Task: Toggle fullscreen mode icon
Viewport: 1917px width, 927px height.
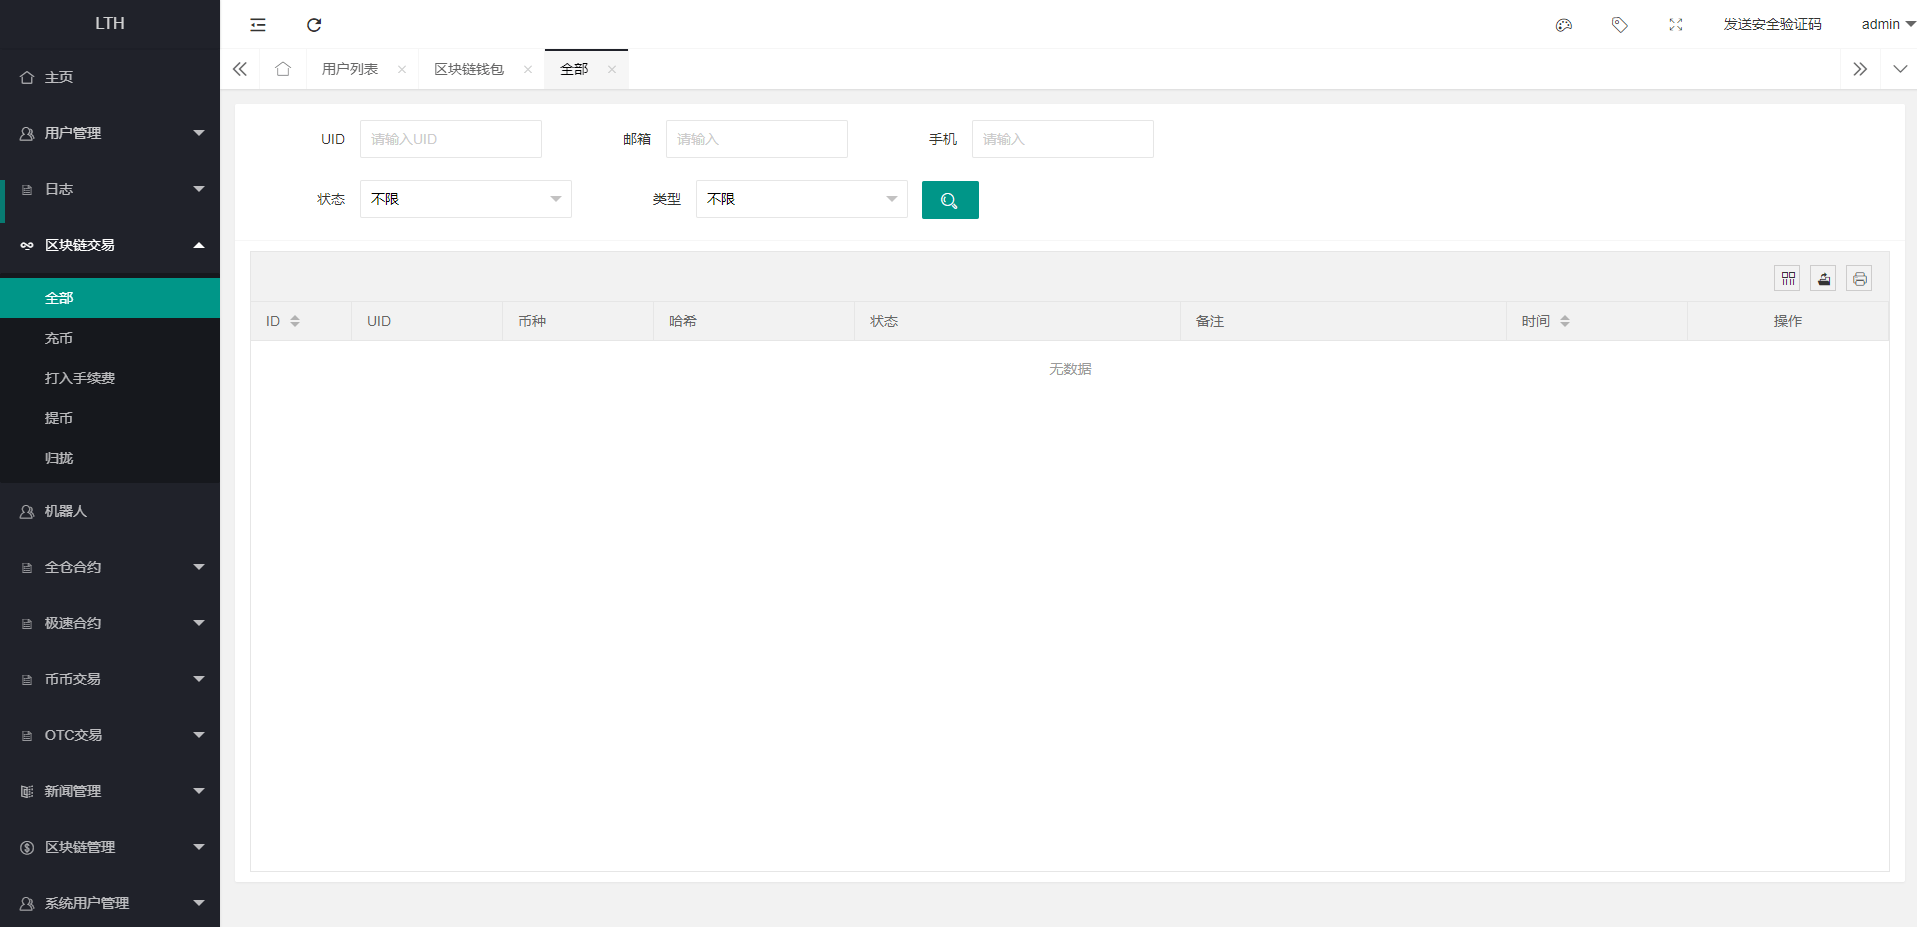Action: (x=1676, y=25)
